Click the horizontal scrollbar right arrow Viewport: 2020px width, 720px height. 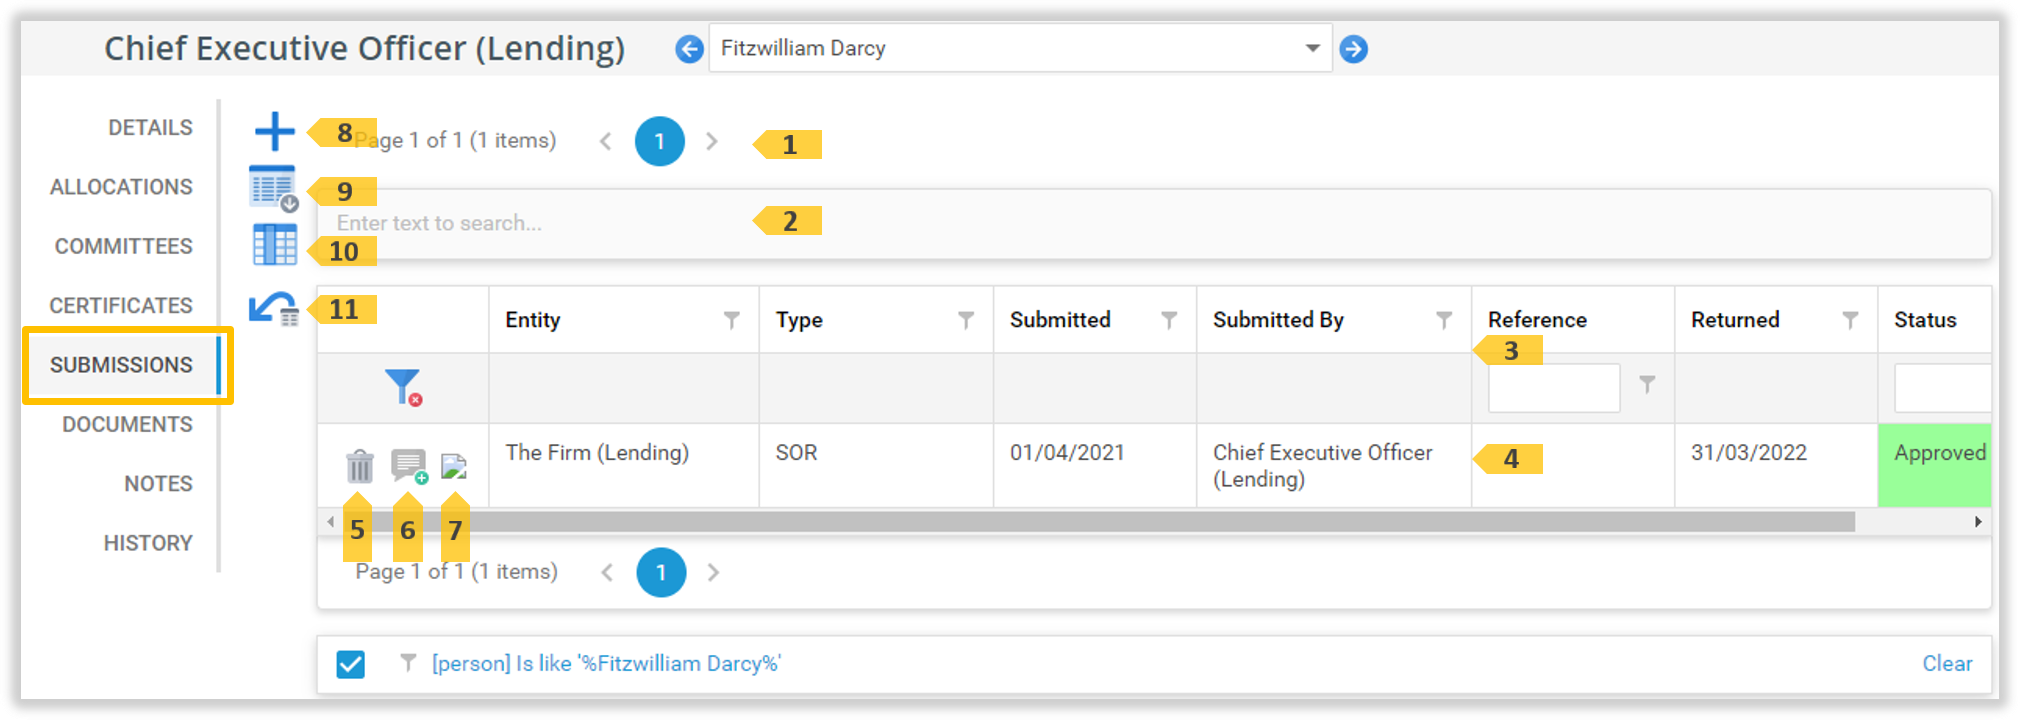[x=1977, y=522]
